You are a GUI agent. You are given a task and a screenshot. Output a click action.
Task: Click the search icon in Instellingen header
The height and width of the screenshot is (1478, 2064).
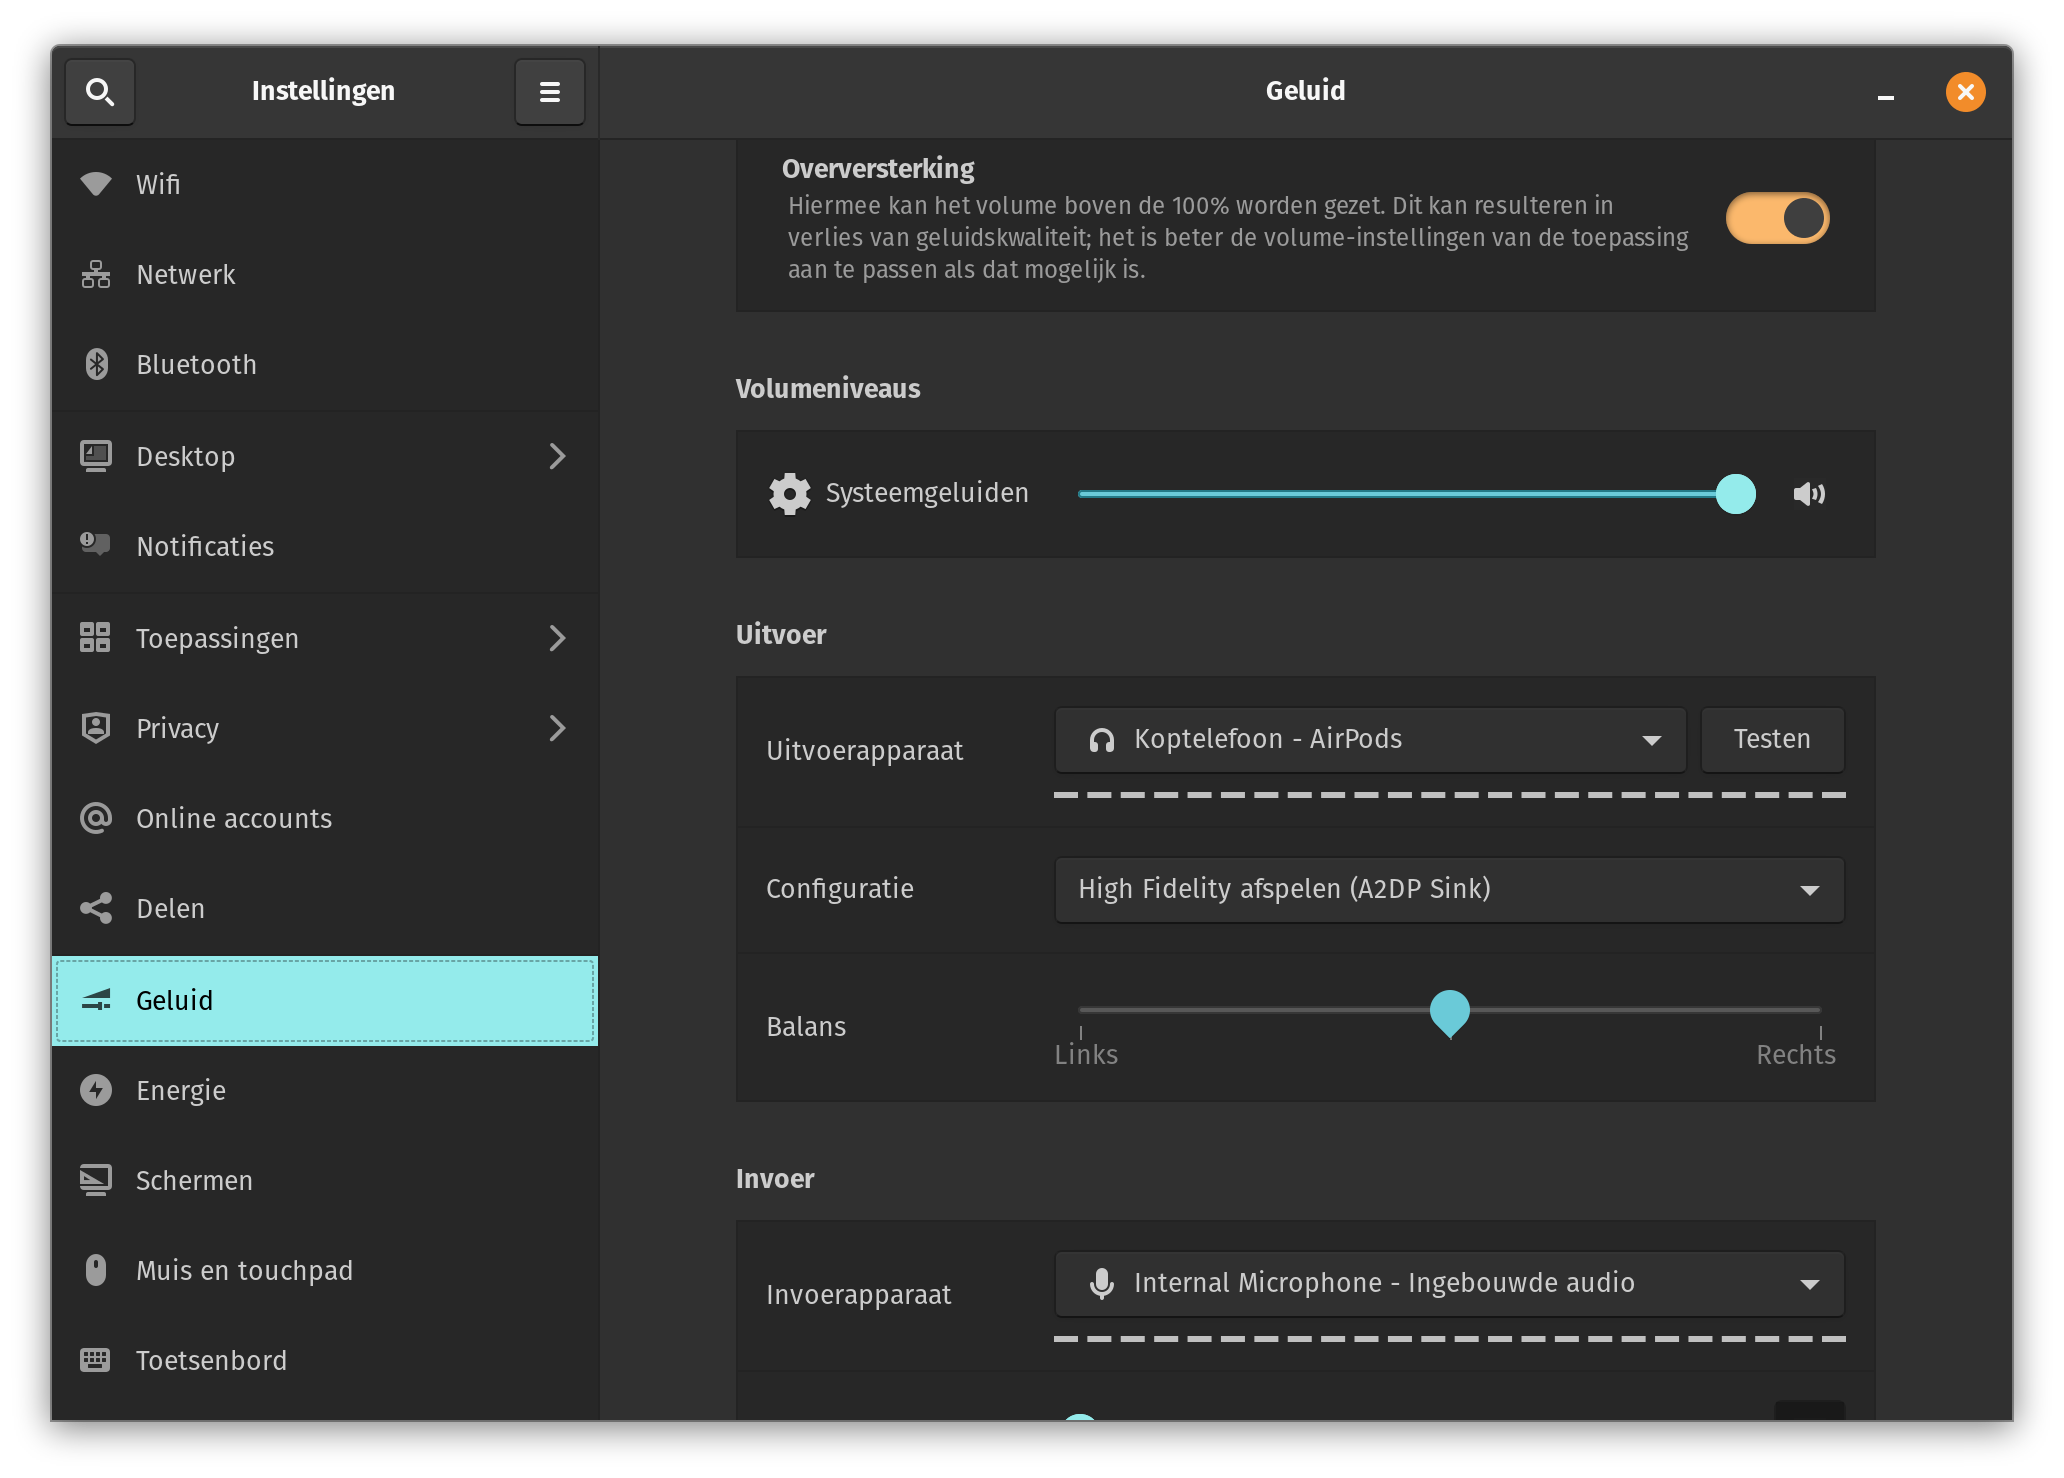pos(100,92)
